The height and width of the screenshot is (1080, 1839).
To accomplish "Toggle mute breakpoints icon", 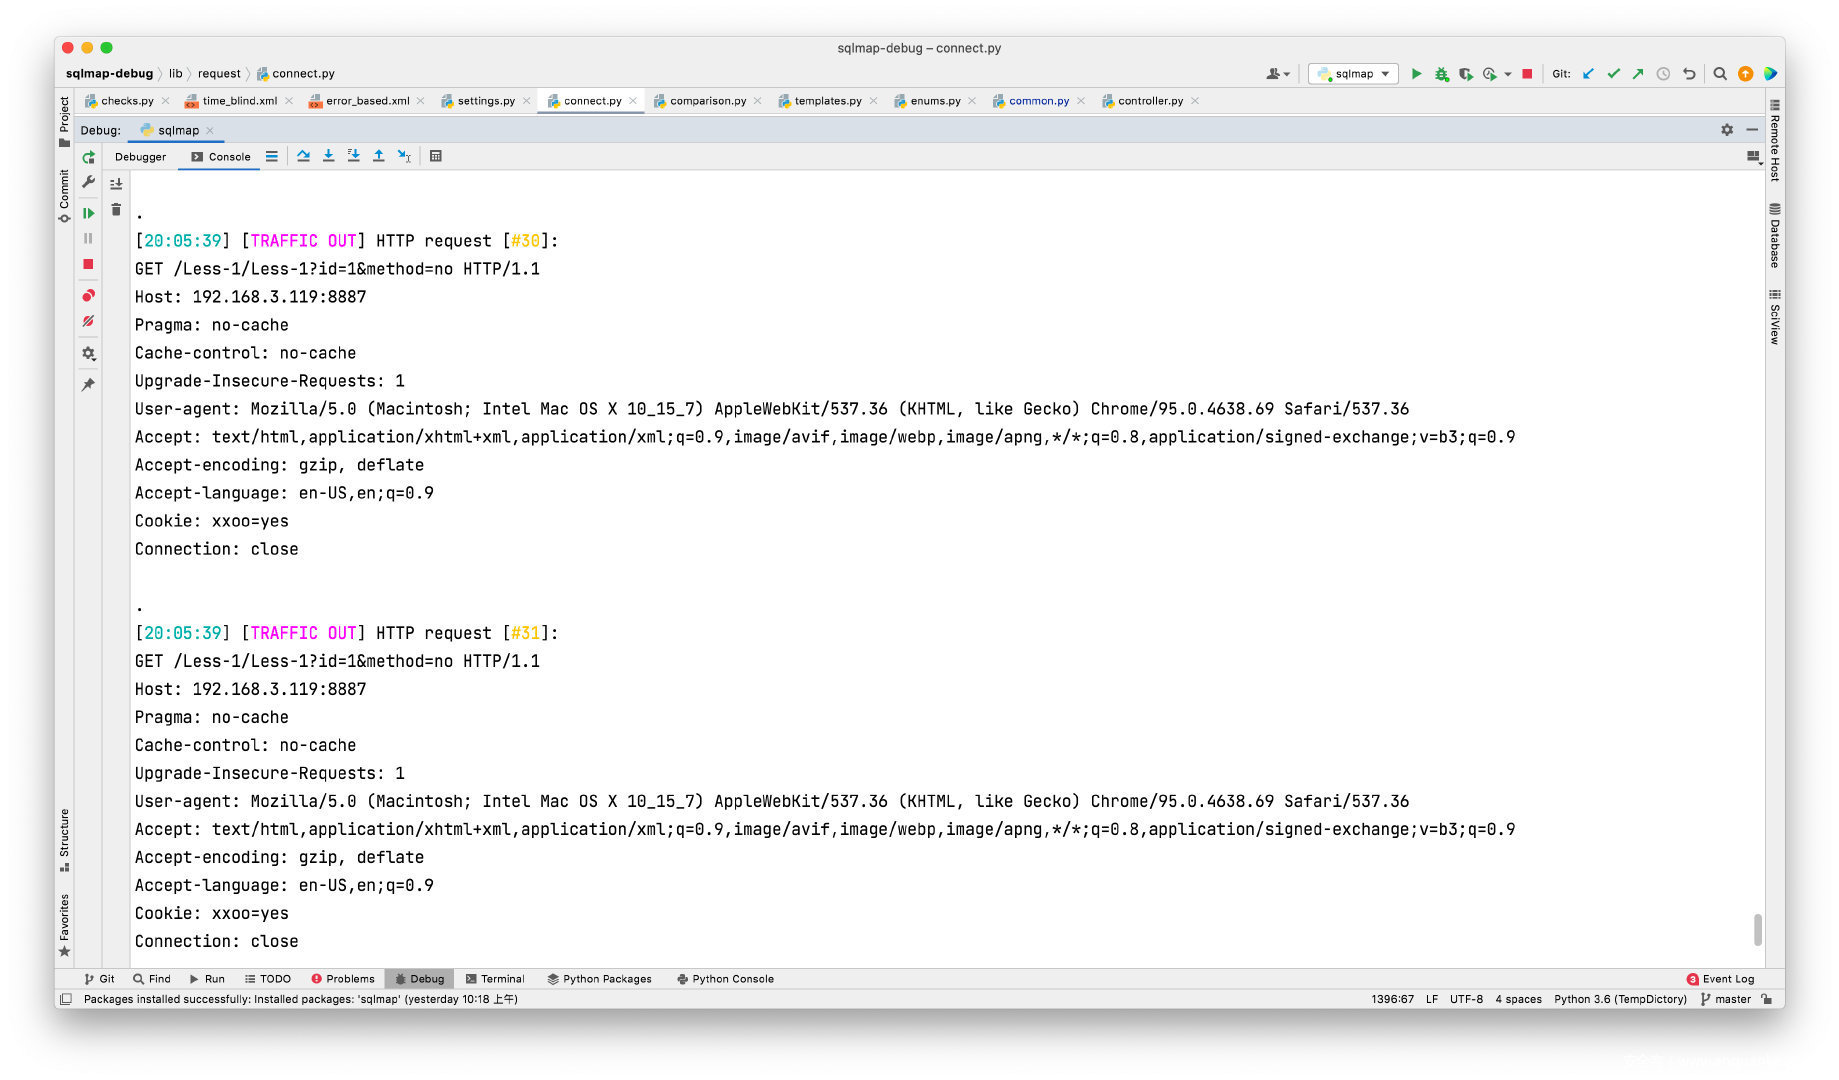I will (88, 321).
